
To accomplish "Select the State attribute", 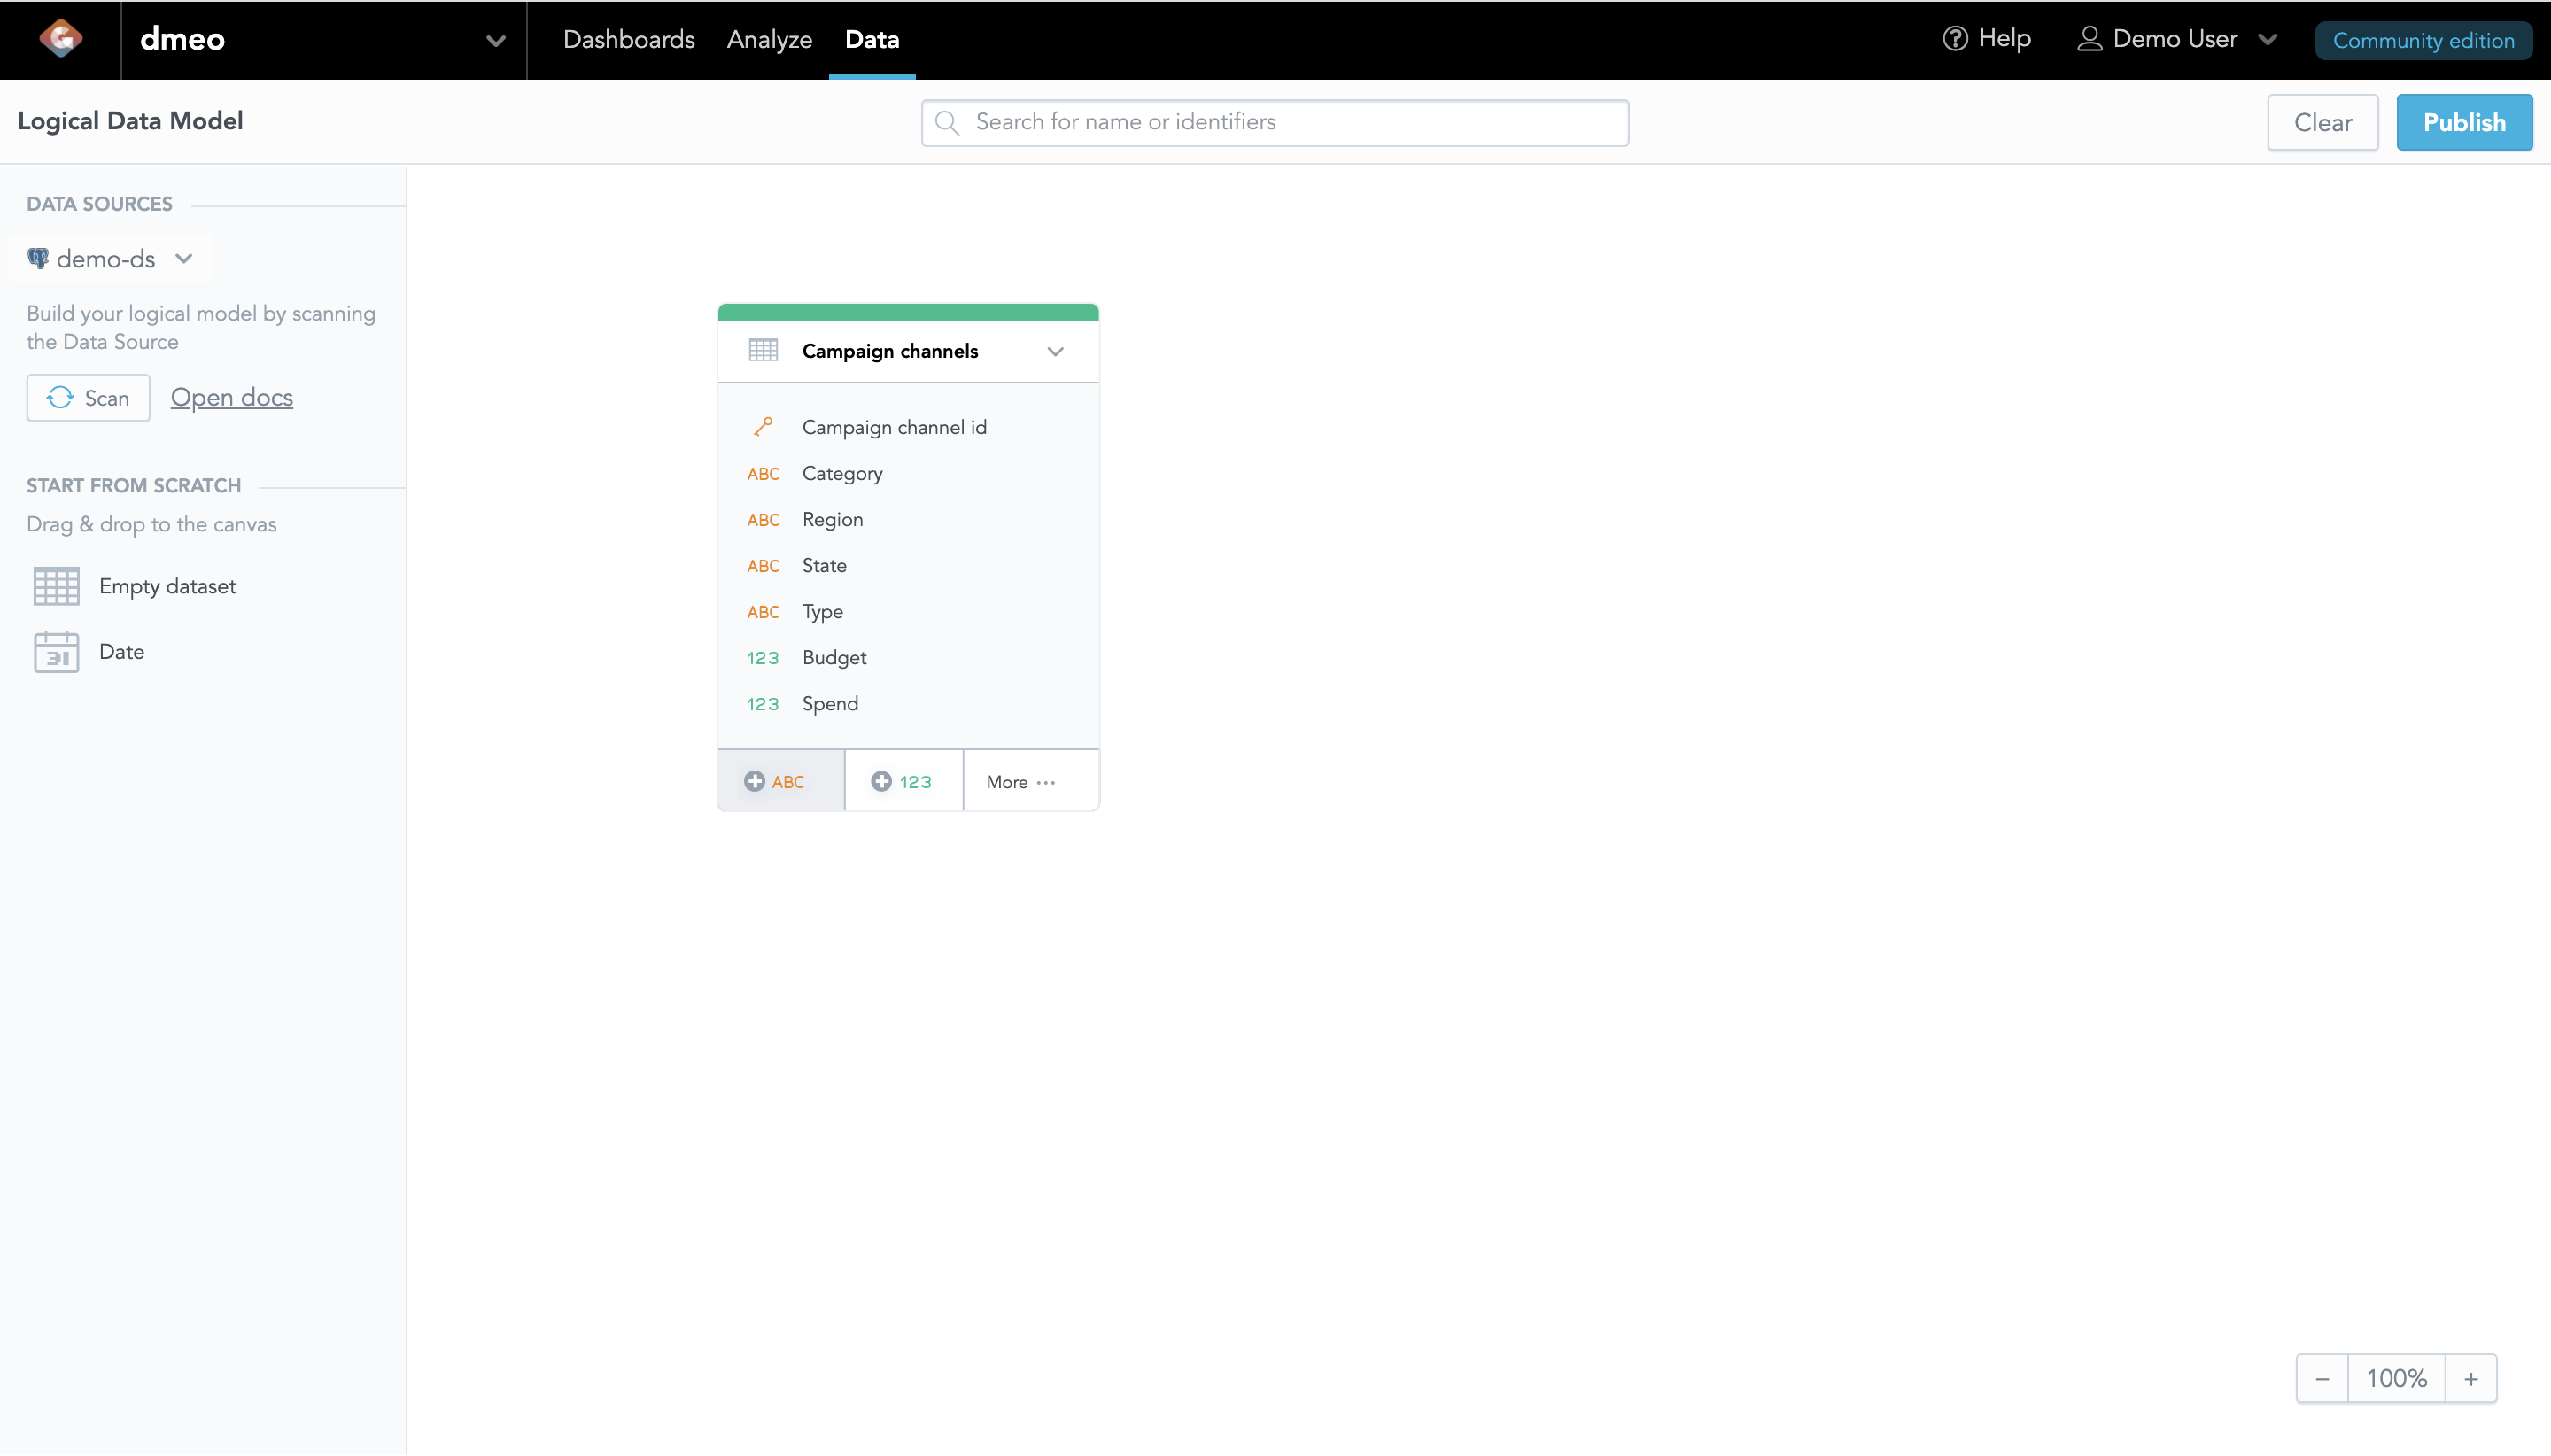I will tap(824, 566).
